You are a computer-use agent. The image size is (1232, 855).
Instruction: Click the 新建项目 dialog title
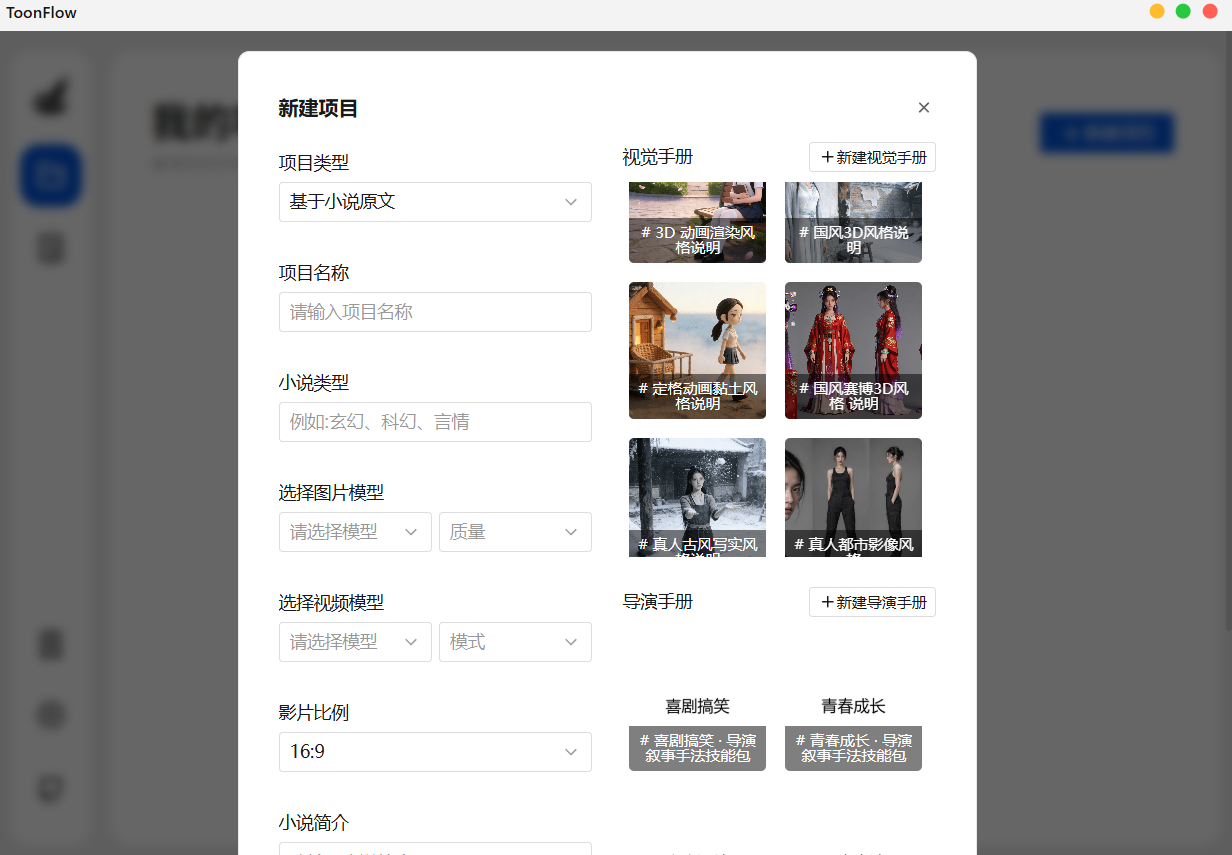click(318, 109)
